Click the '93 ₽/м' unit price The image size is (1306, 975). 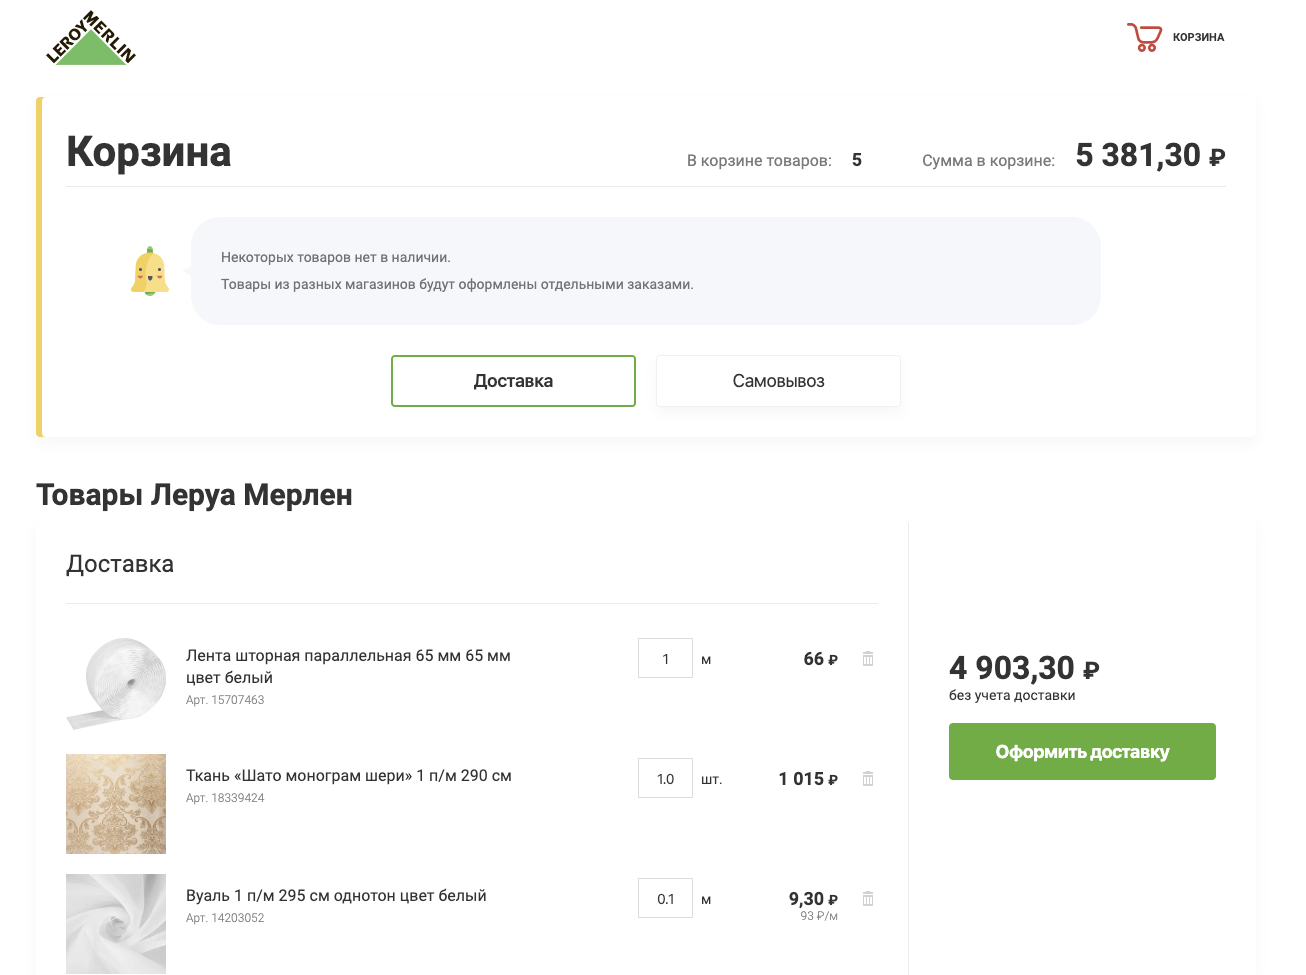pos(819,916)
